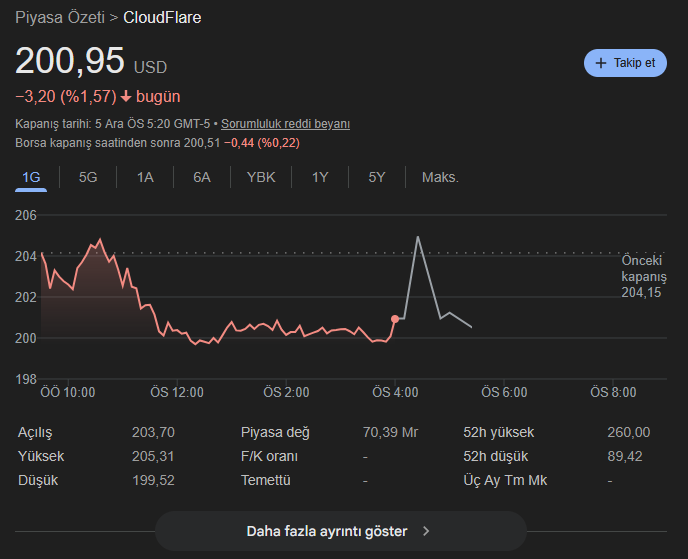Screen dimensions: 688x559
Task: Switch to the YBK range tab
Action: coord(261,177)
